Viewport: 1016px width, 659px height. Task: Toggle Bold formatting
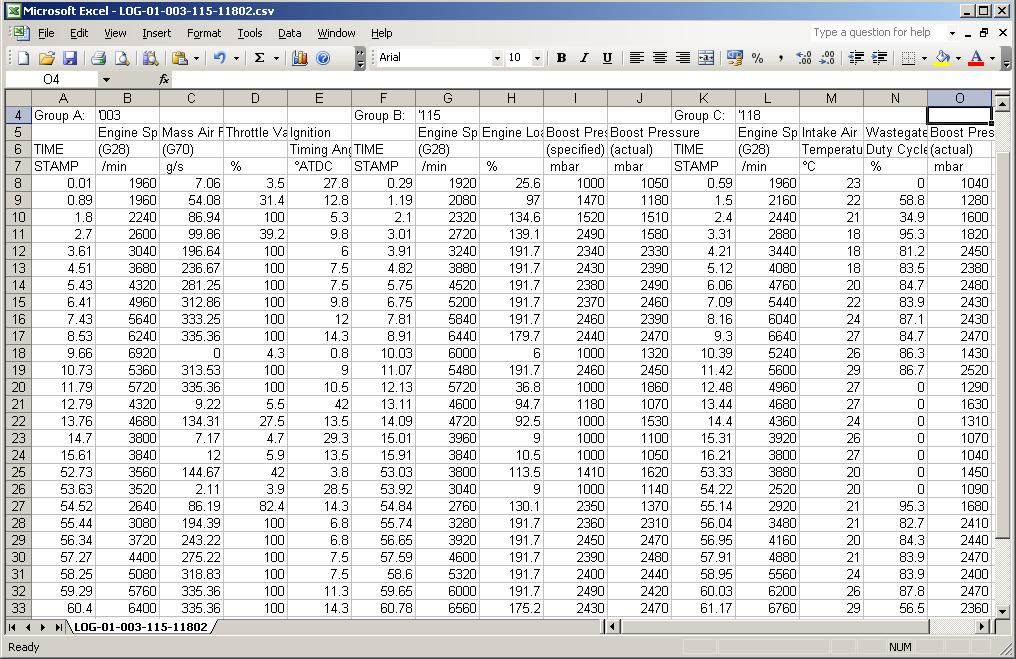pos(561,58)
